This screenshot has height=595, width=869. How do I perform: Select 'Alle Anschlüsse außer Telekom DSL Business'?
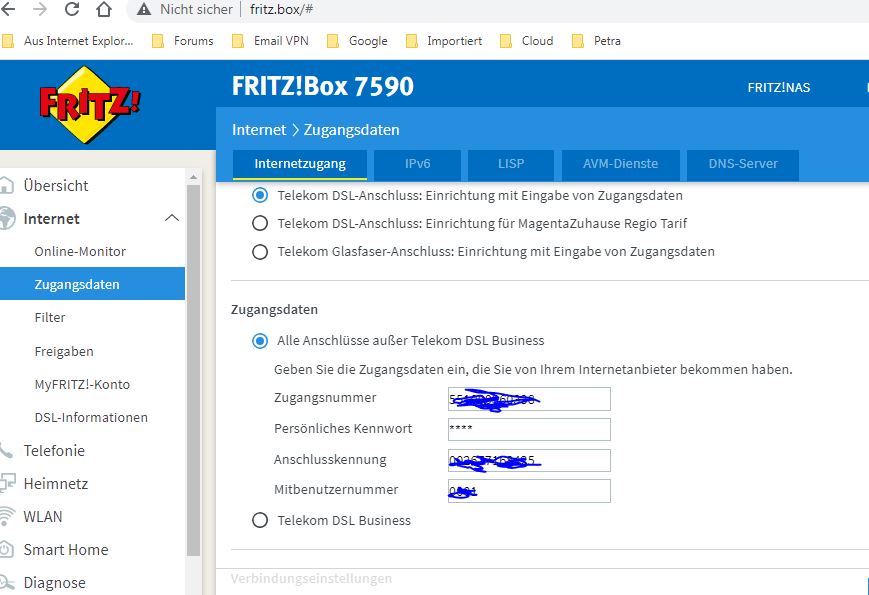point(260,341)
